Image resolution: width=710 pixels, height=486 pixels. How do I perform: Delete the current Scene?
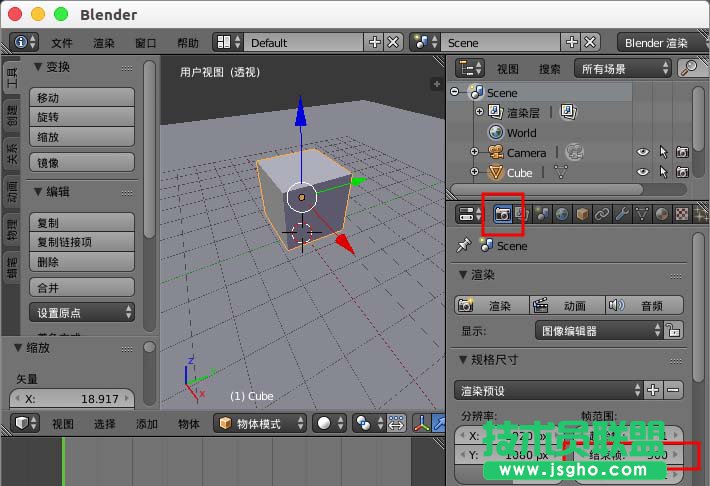[x=590, y=42]
